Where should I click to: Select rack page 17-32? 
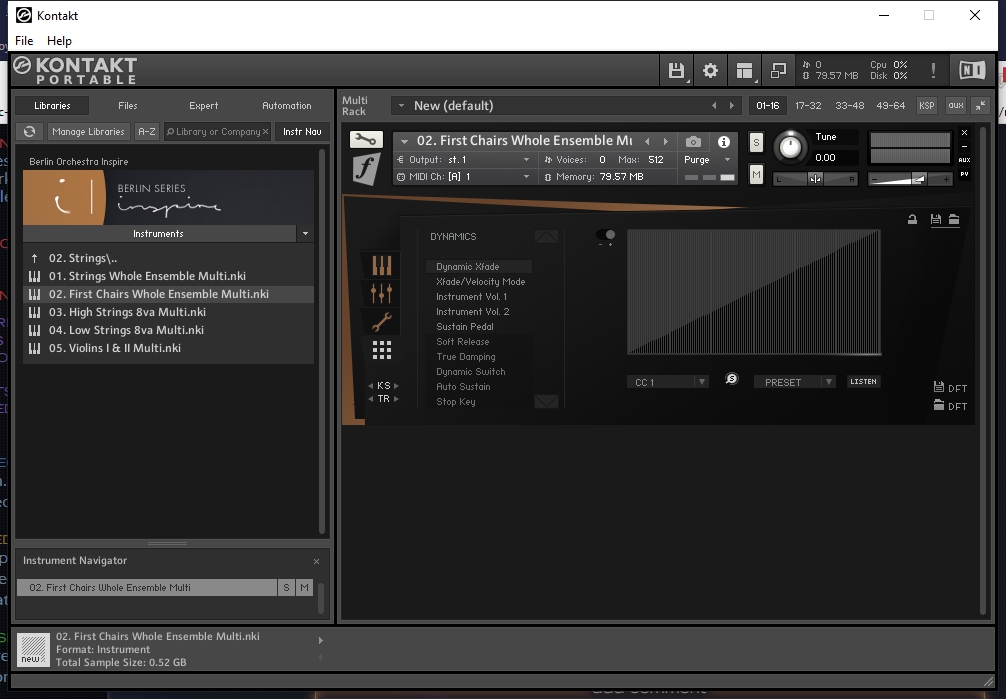point(808,106)
